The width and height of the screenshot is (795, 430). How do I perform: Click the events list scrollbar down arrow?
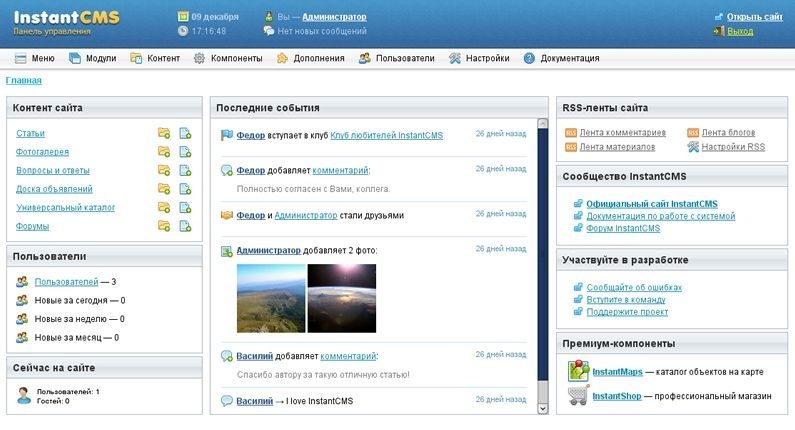click(x=543, y=408)
